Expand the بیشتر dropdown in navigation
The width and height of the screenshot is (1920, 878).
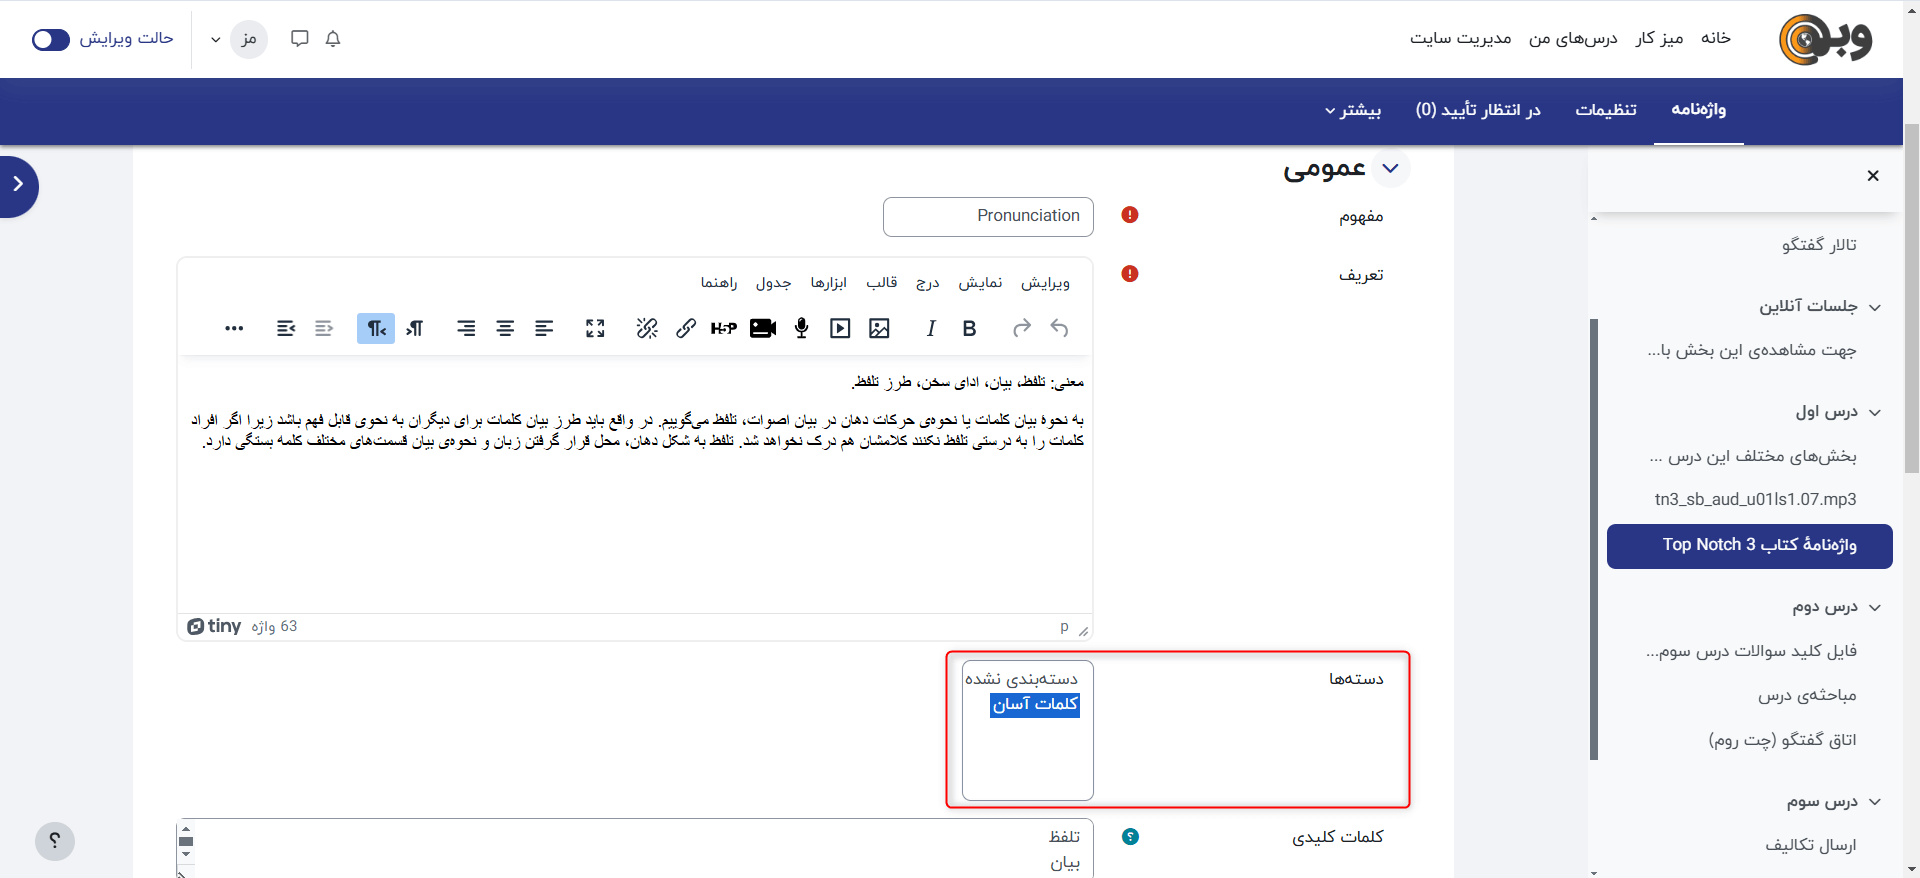[1353, 110]
